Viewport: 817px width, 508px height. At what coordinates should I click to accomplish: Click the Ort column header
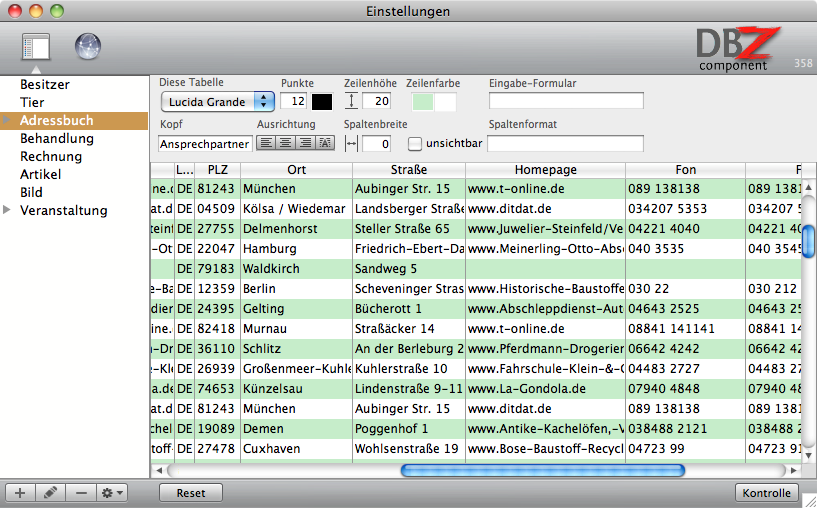click(x=296, y=170)
